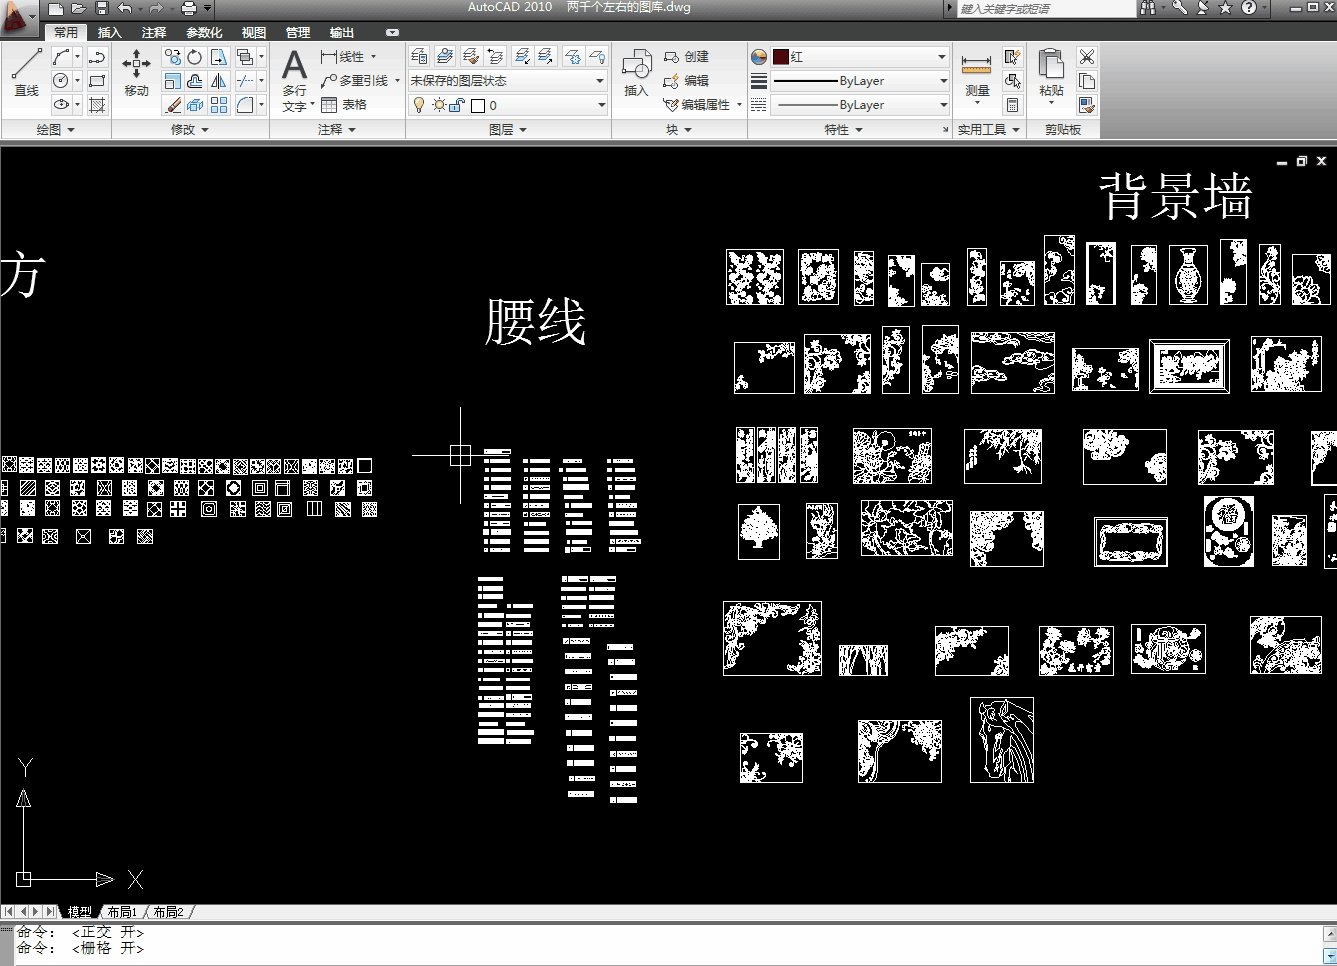Click the Scale tool icon
This screenshot has width=1337, height=966.
[173, 81]
